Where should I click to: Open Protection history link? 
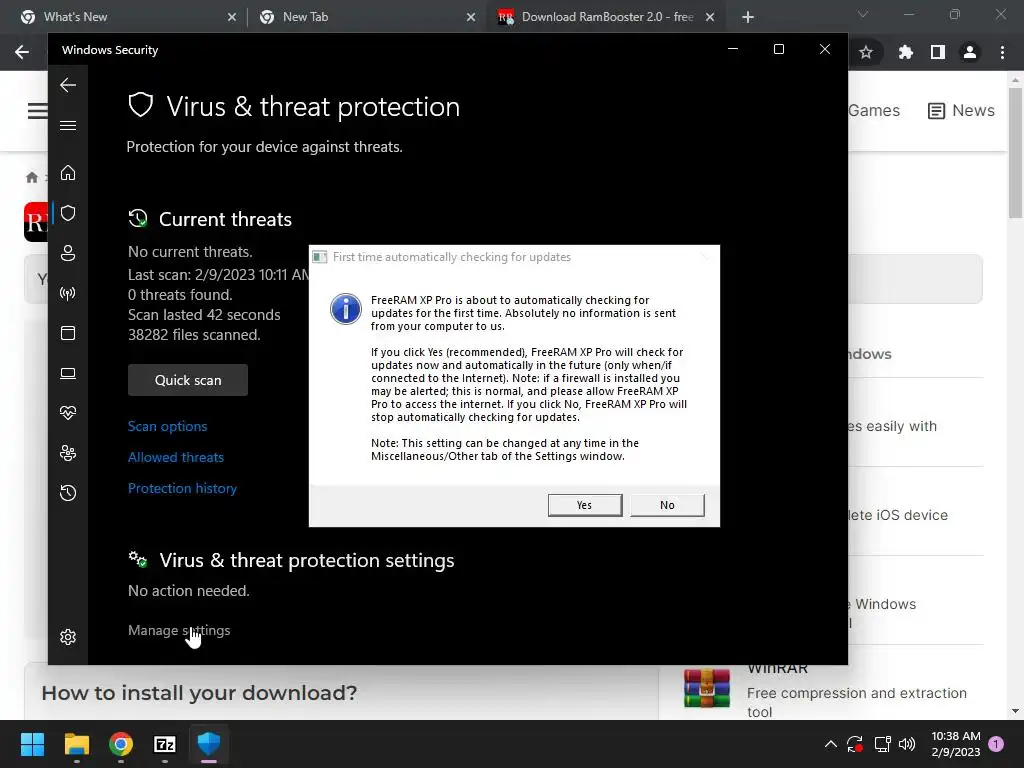pos(182,488)
